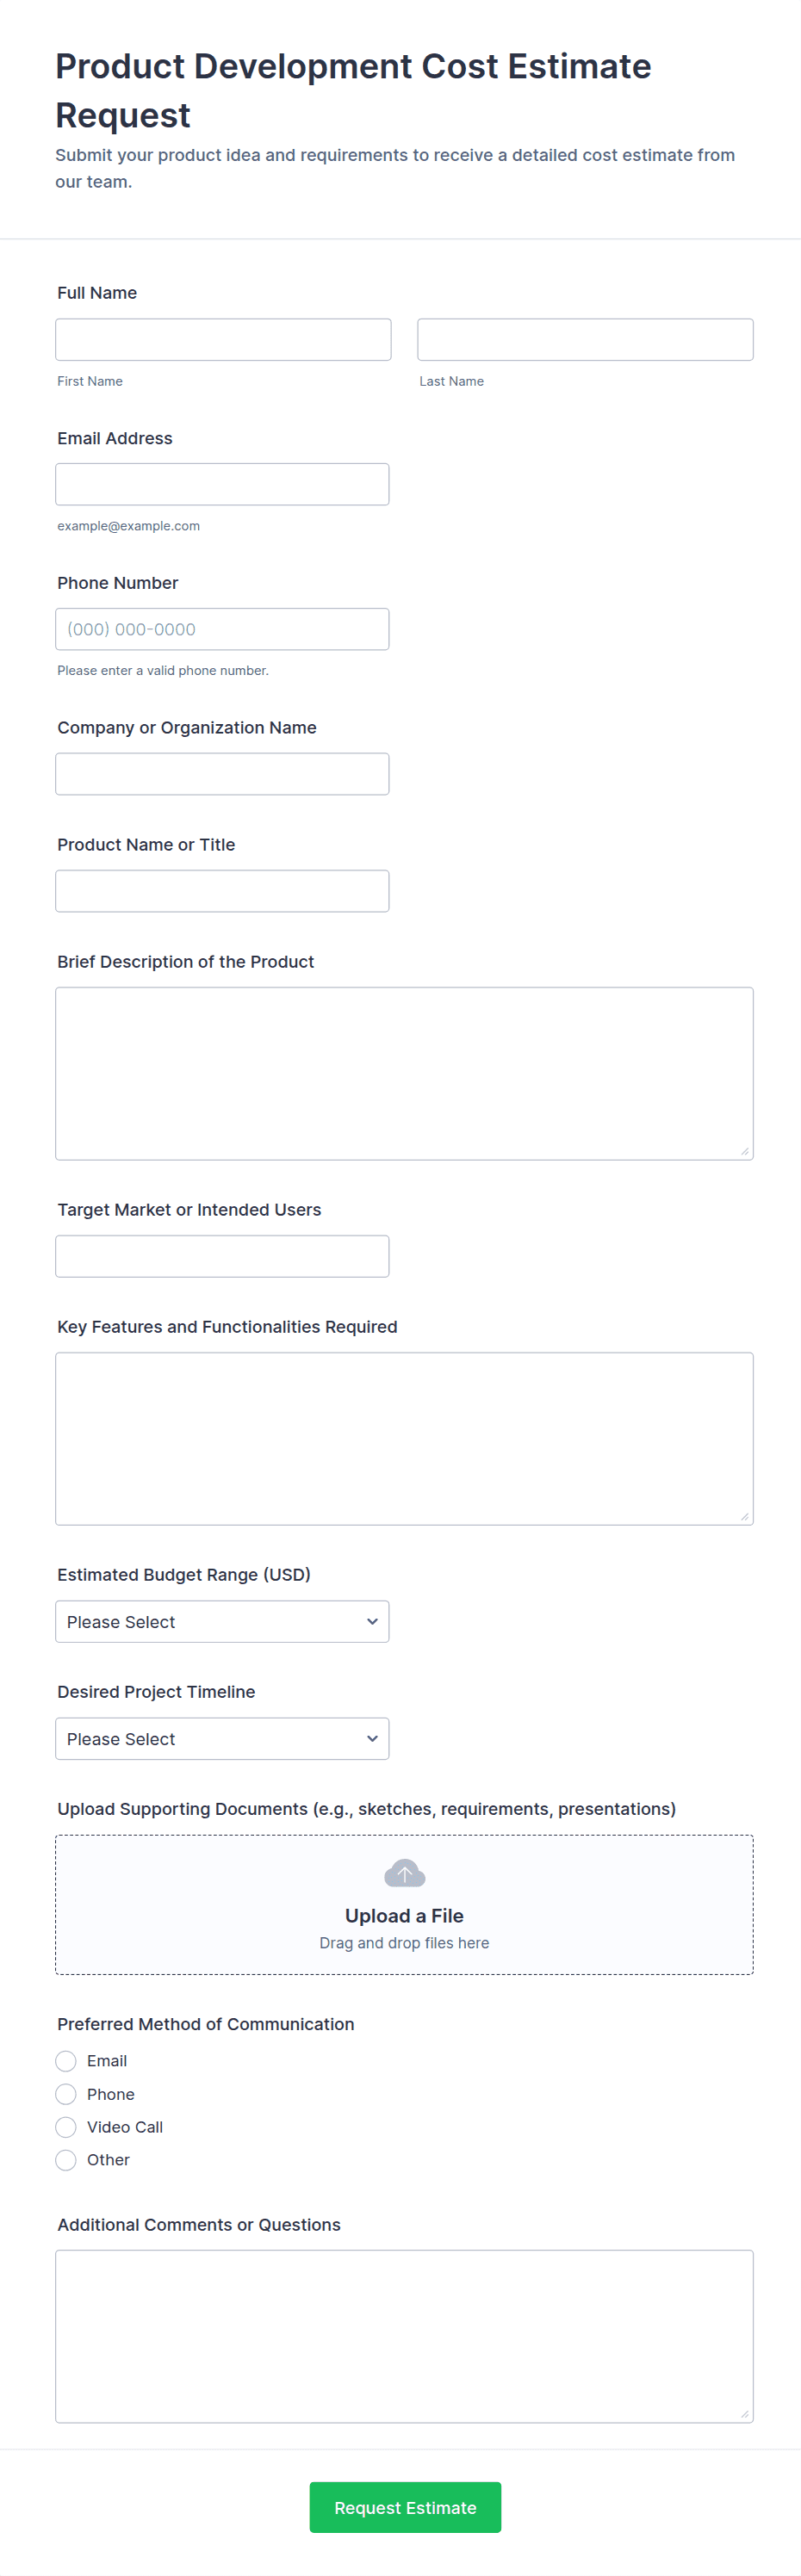Expand the Desired Project Timeline dropdown
The image size is (801, 2576).
click(x=221, y=1739)
